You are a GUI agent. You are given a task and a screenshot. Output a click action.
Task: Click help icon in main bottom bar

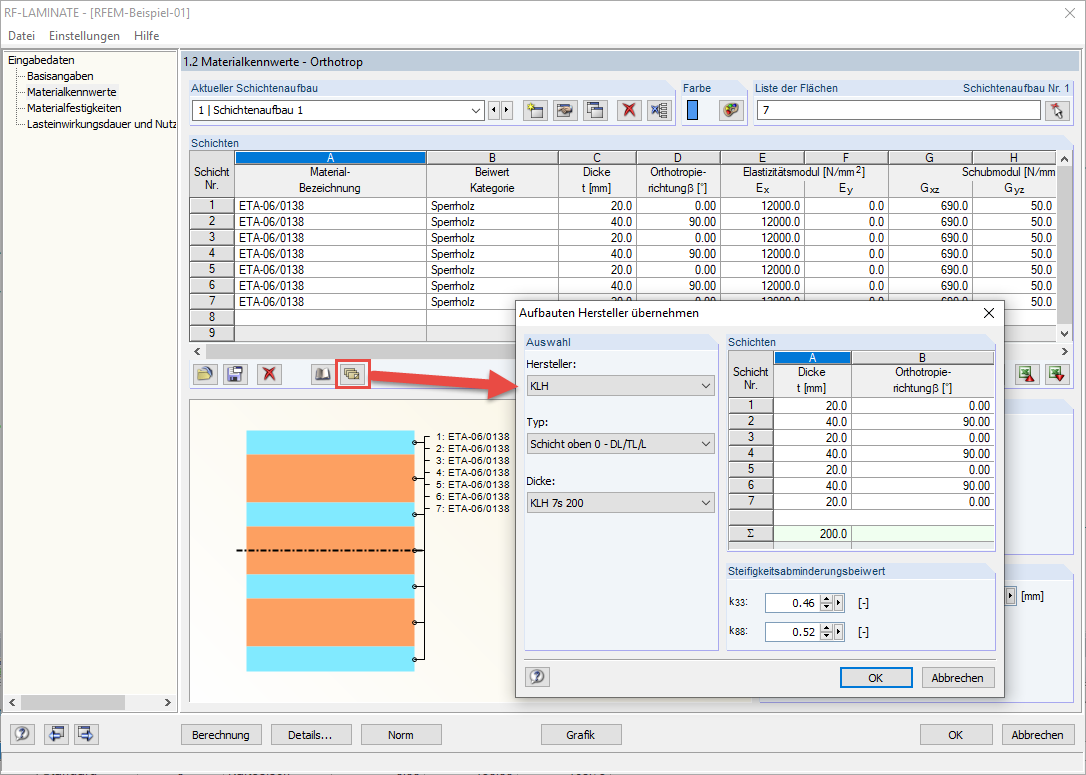point(22,734)
